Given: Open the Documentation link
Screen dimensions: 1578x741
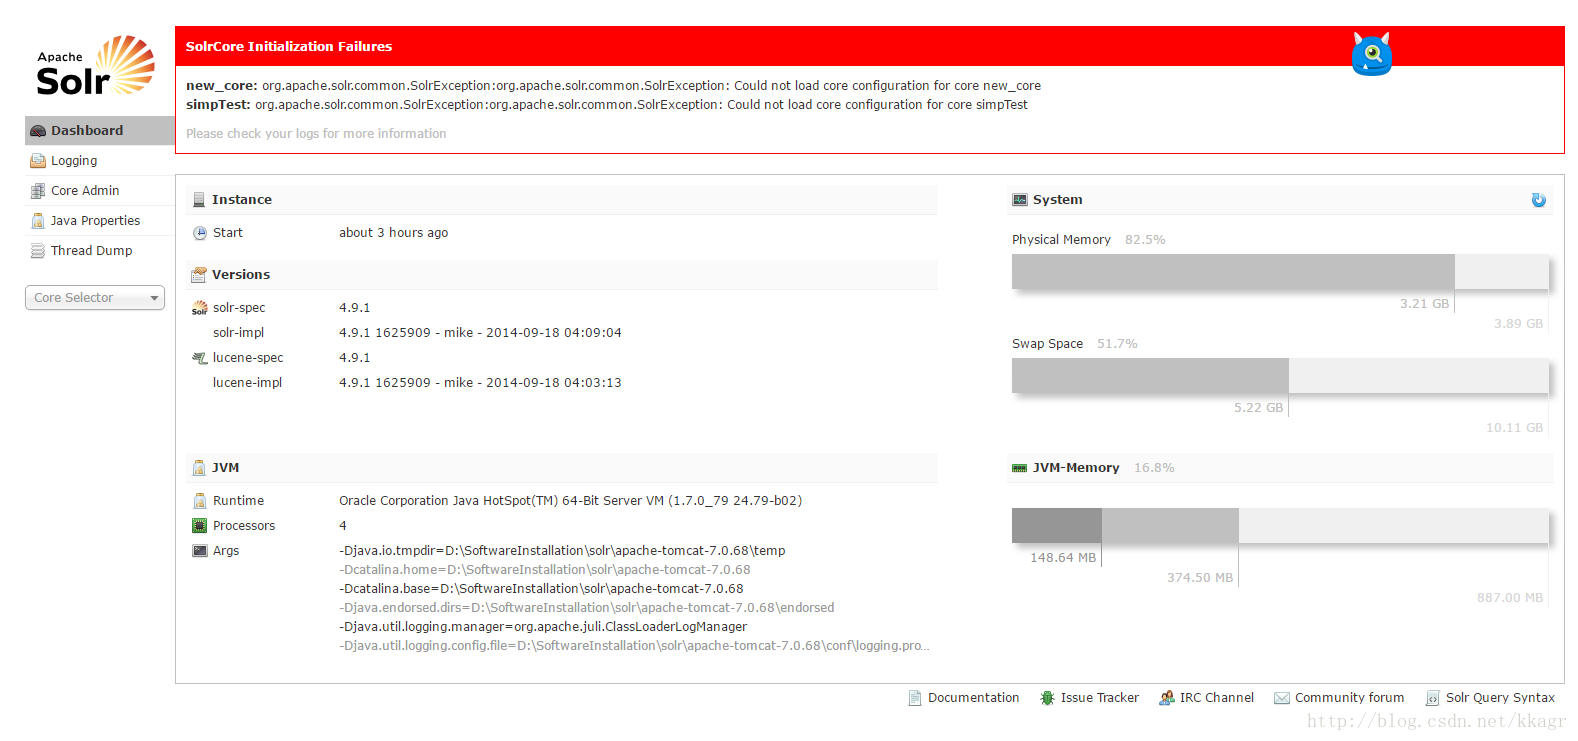Looking at the screenshot, I should [x=973, y=698].
